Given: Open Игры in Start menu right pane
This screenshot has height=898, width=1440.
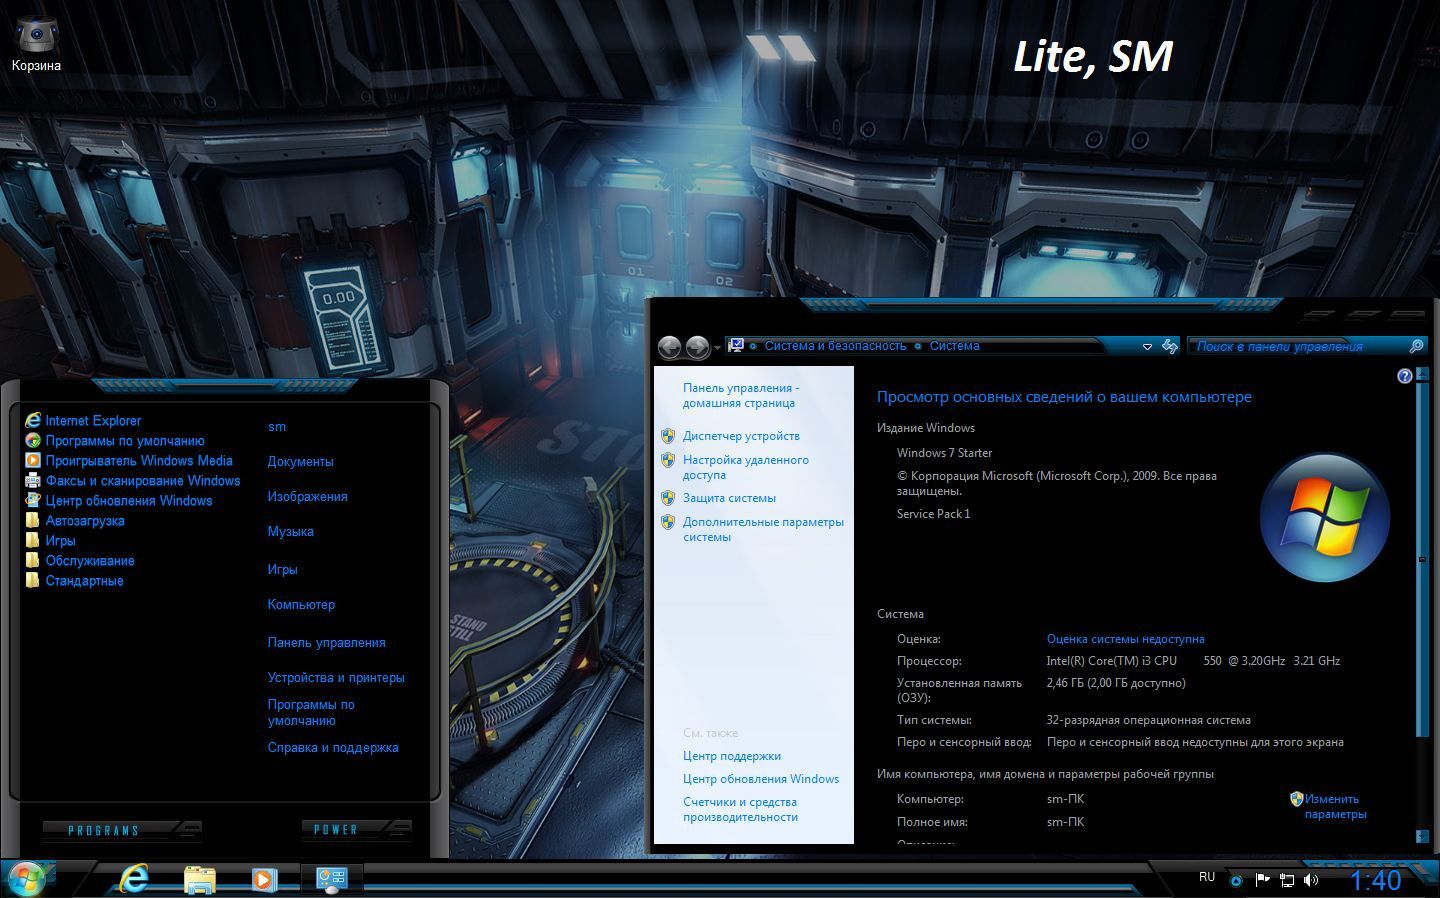Looking at the screenshot, I should pos(282,570).
